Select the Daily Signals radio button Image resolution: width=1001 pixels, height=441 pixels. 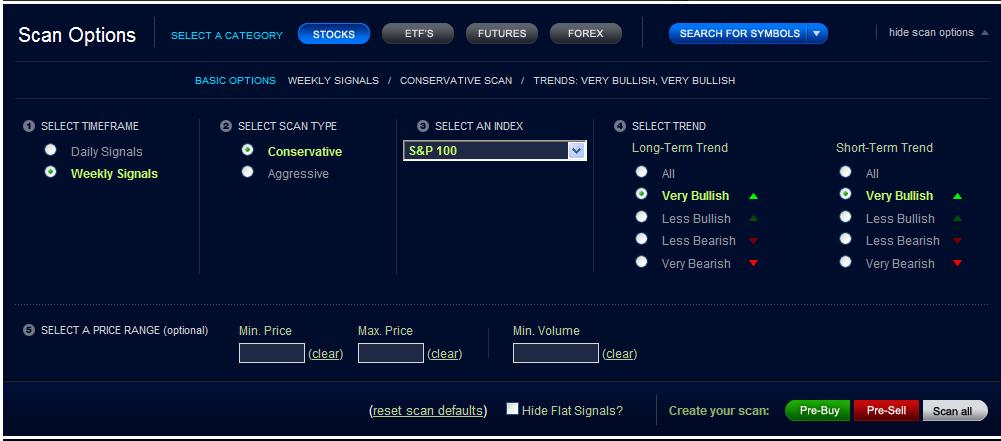(50, 150)
